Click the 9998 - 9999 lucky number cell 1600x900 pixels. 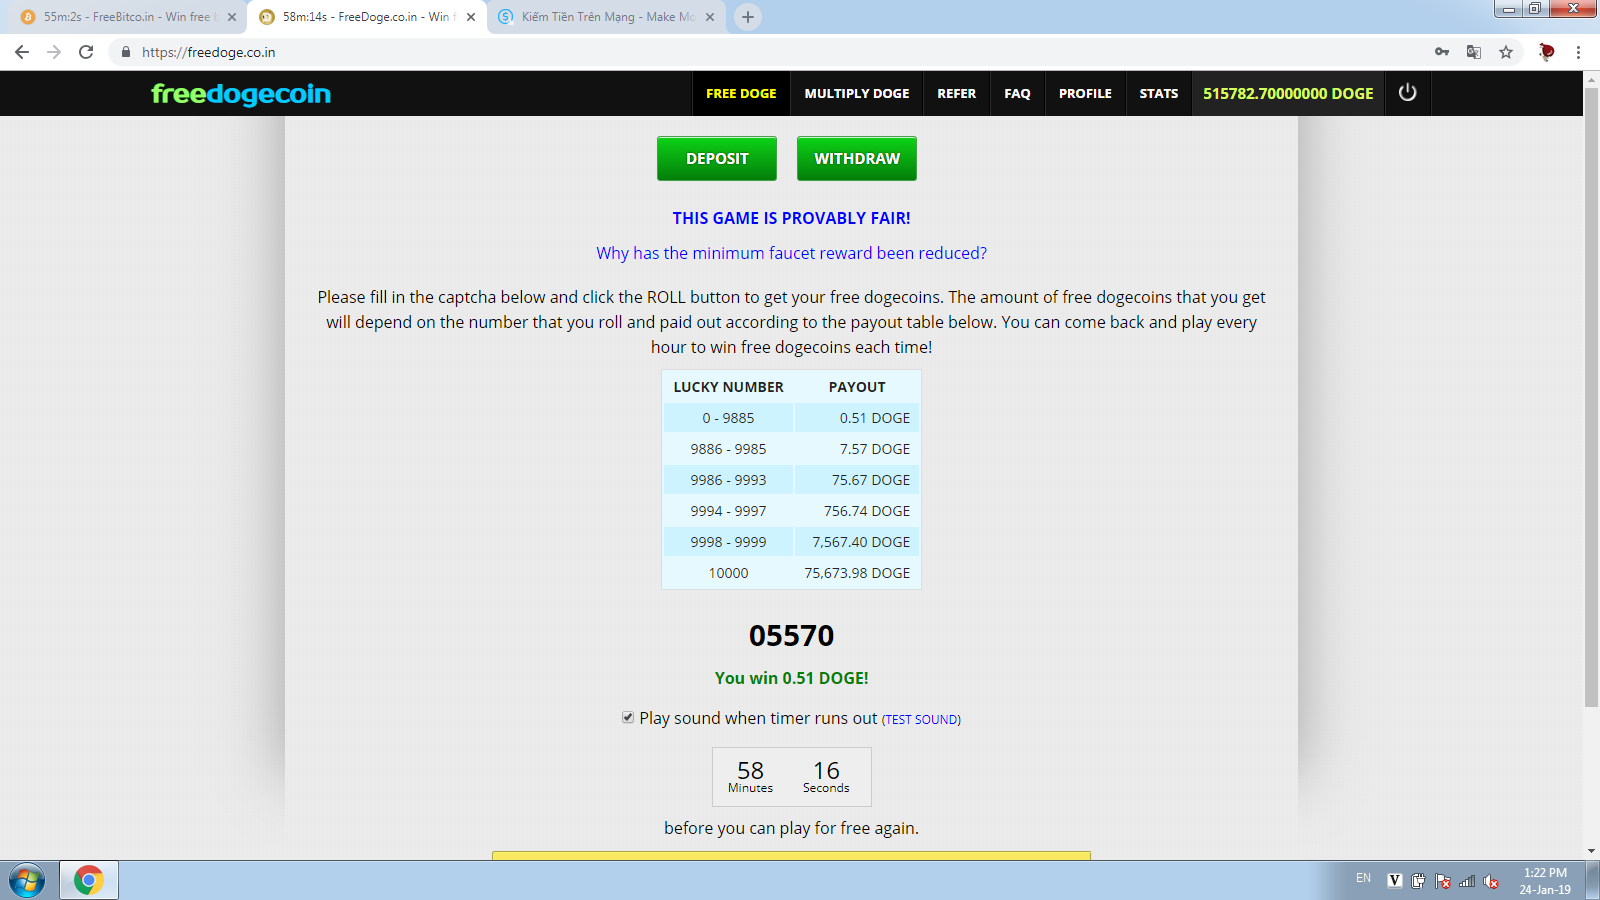pos(728,542)
